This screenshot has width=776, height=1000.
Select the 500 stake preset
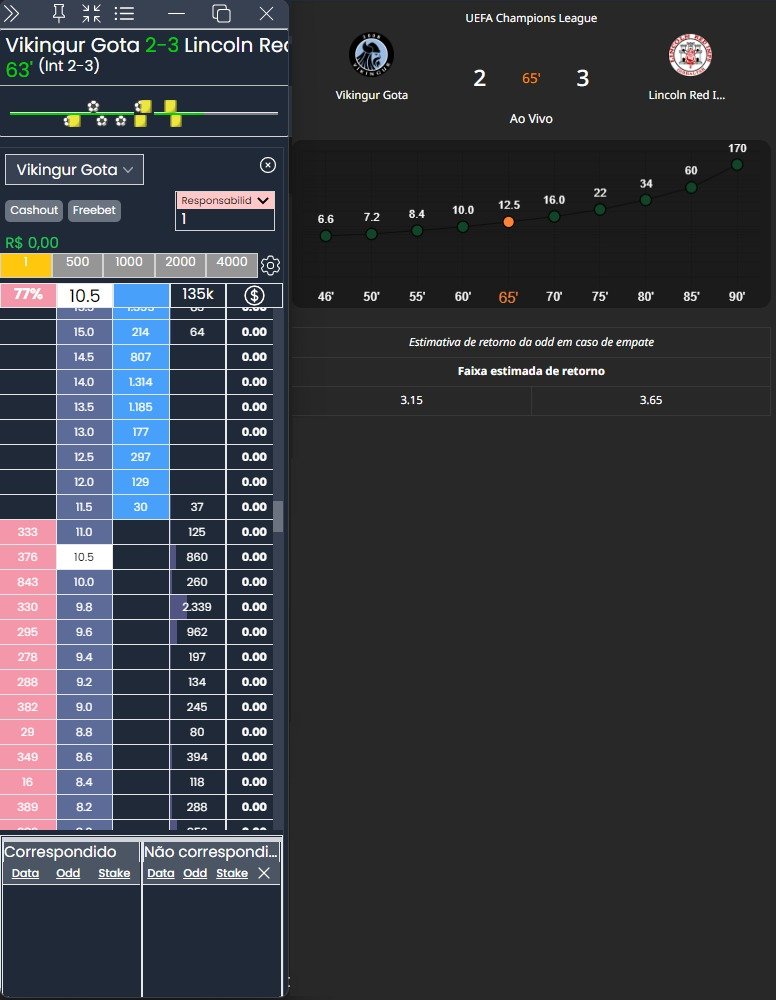[77, 264]
